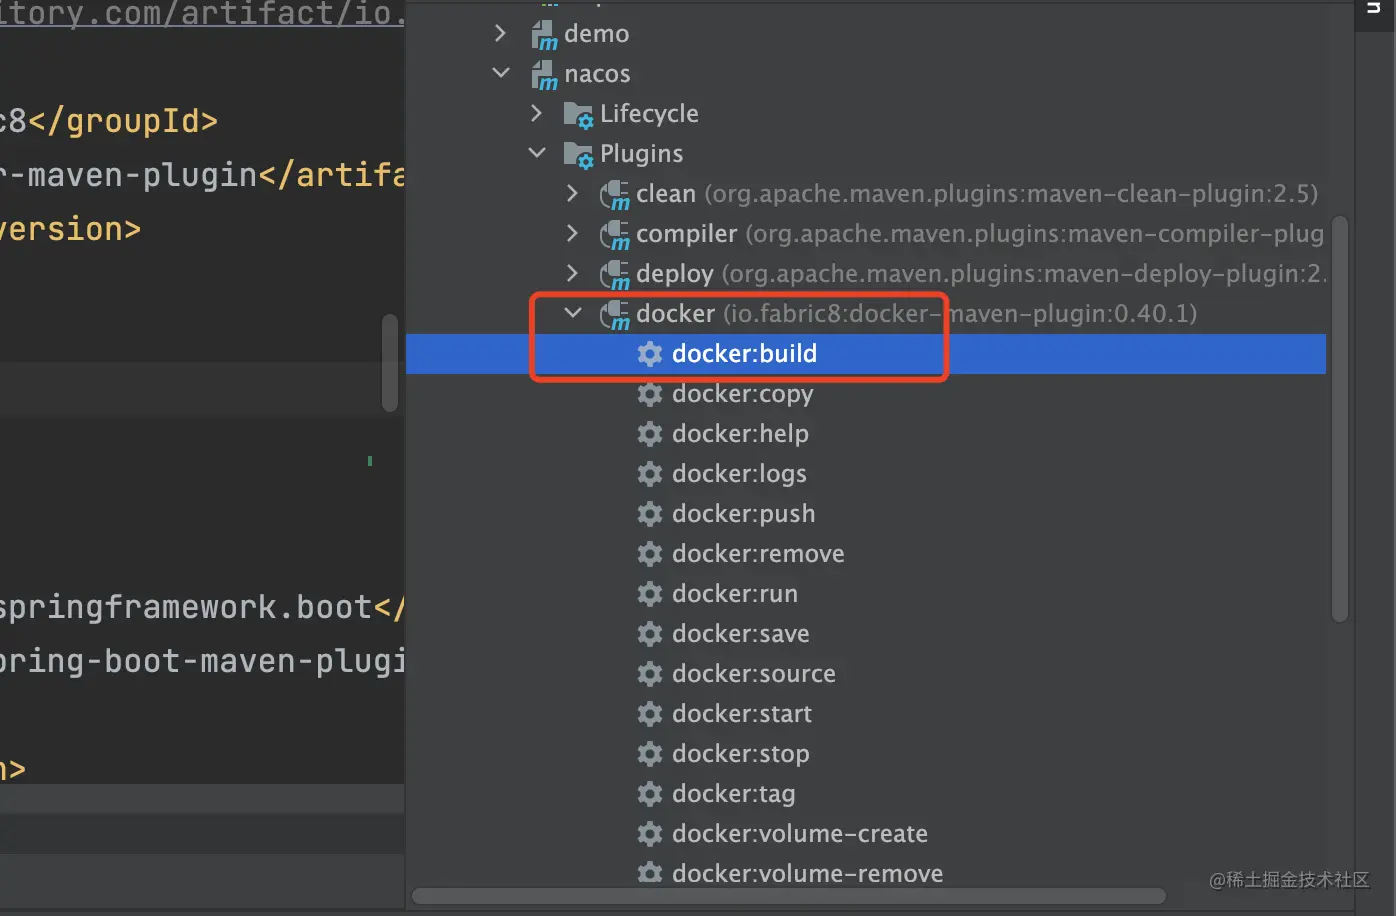
Task: Click the Maven panel vertical scrollbar
Action: tap(1340, 420)
